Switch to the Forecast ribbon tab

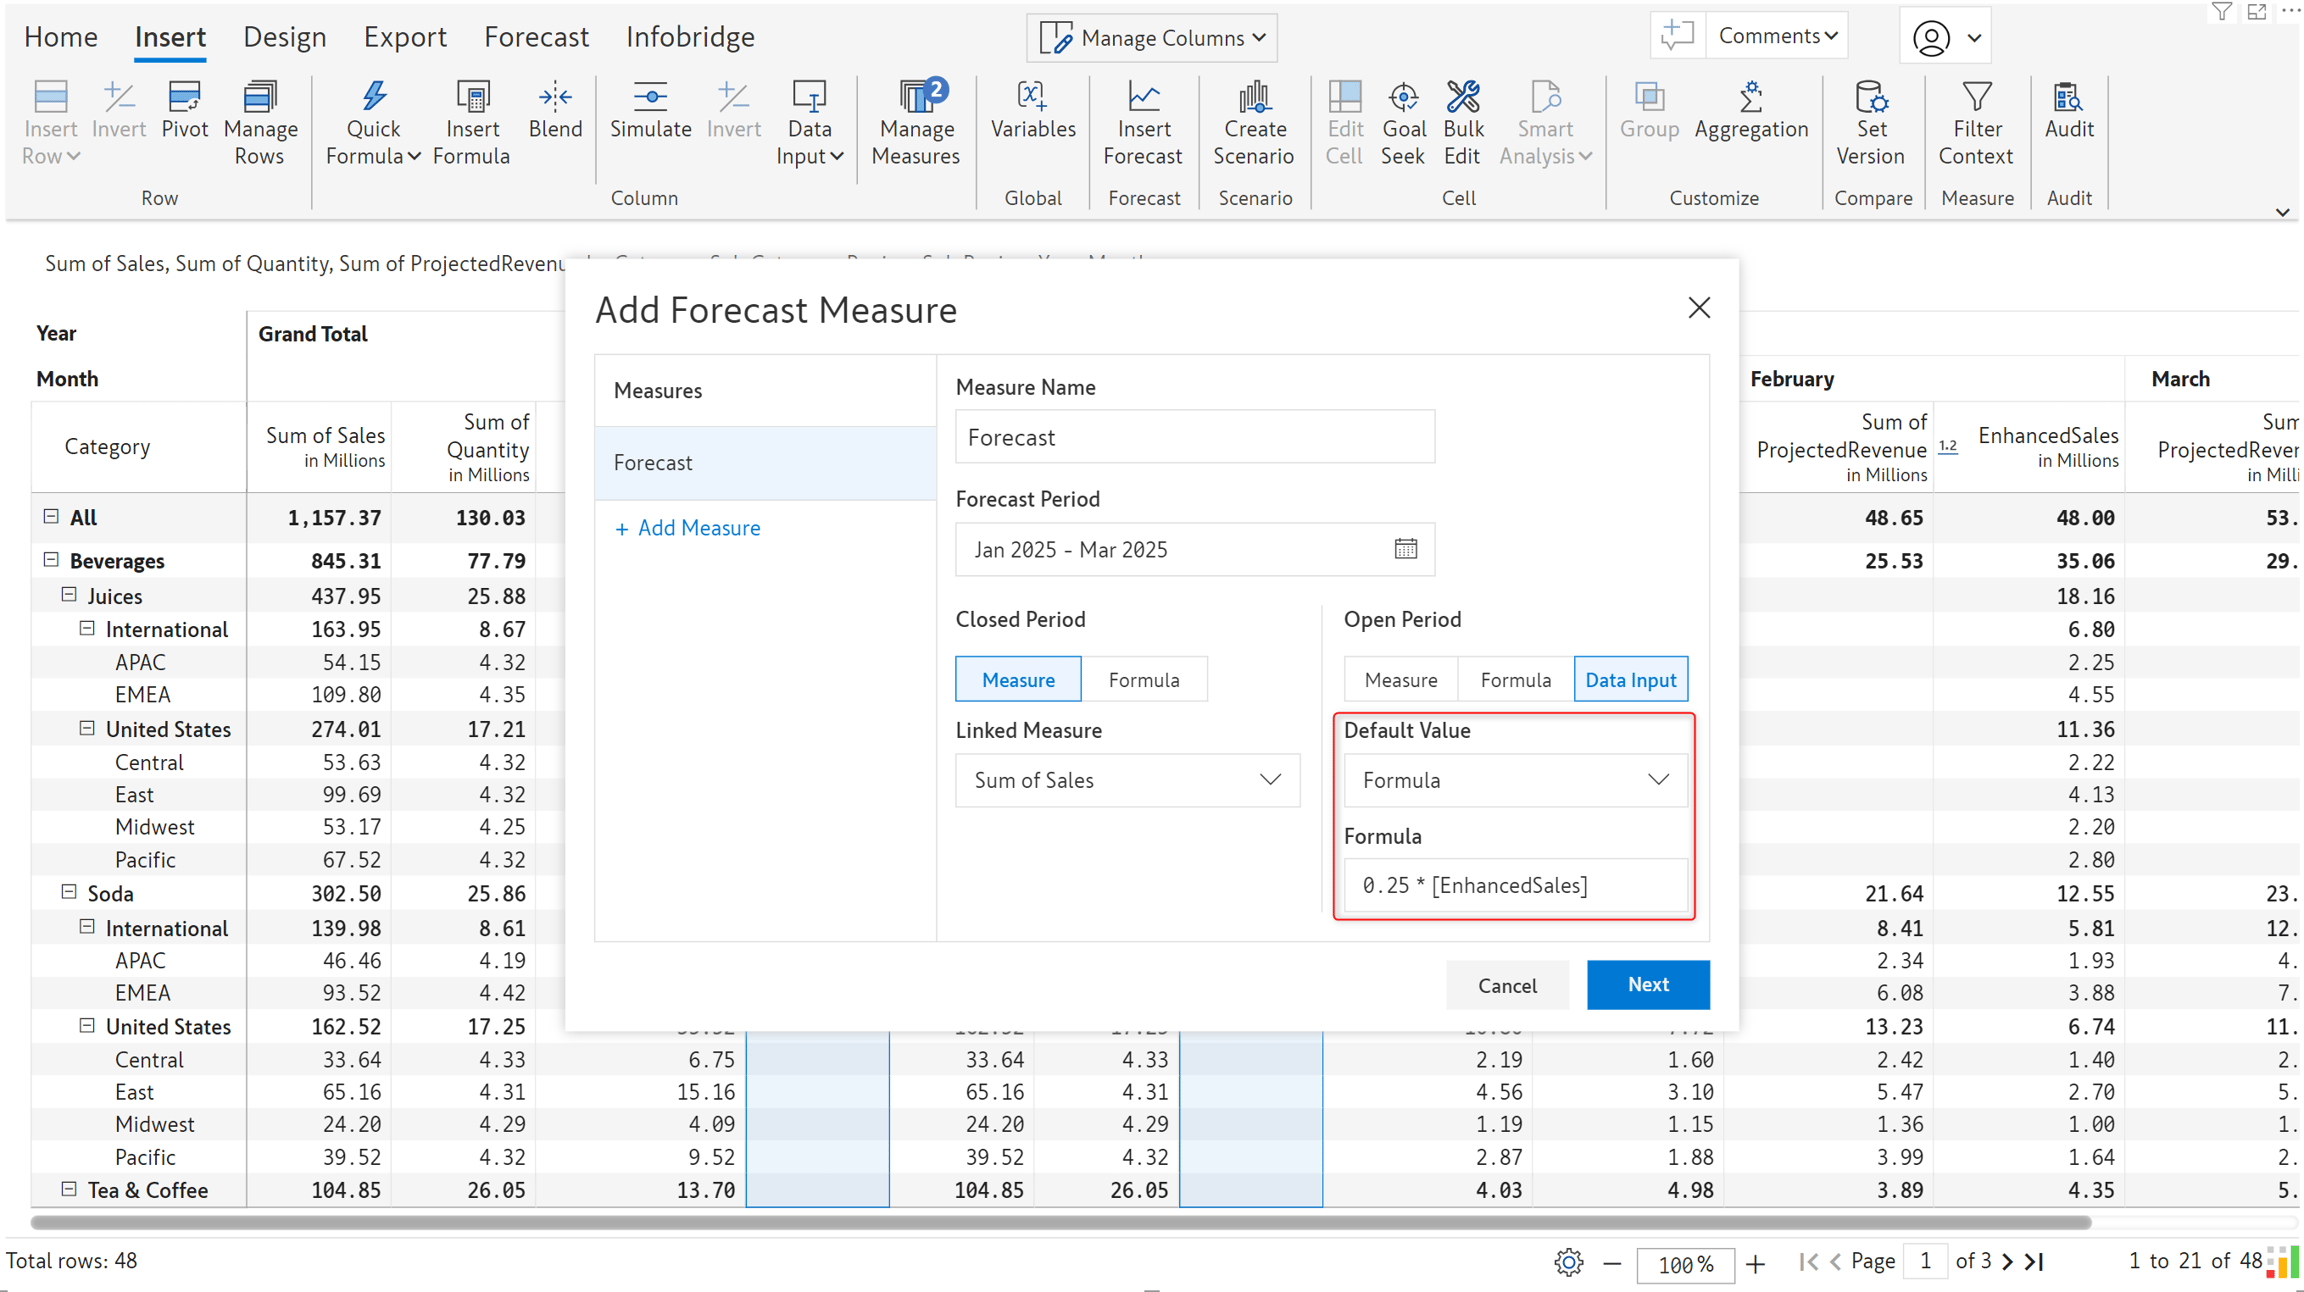(536, 37)
